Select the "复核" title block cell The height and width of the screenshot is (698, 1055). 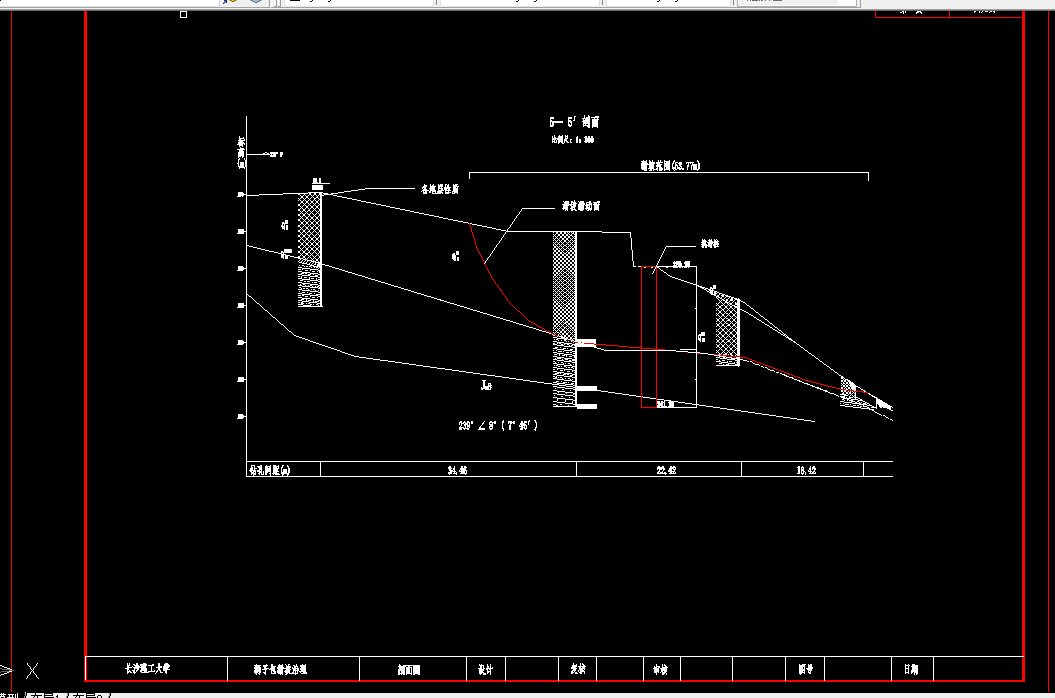[577, 669]
